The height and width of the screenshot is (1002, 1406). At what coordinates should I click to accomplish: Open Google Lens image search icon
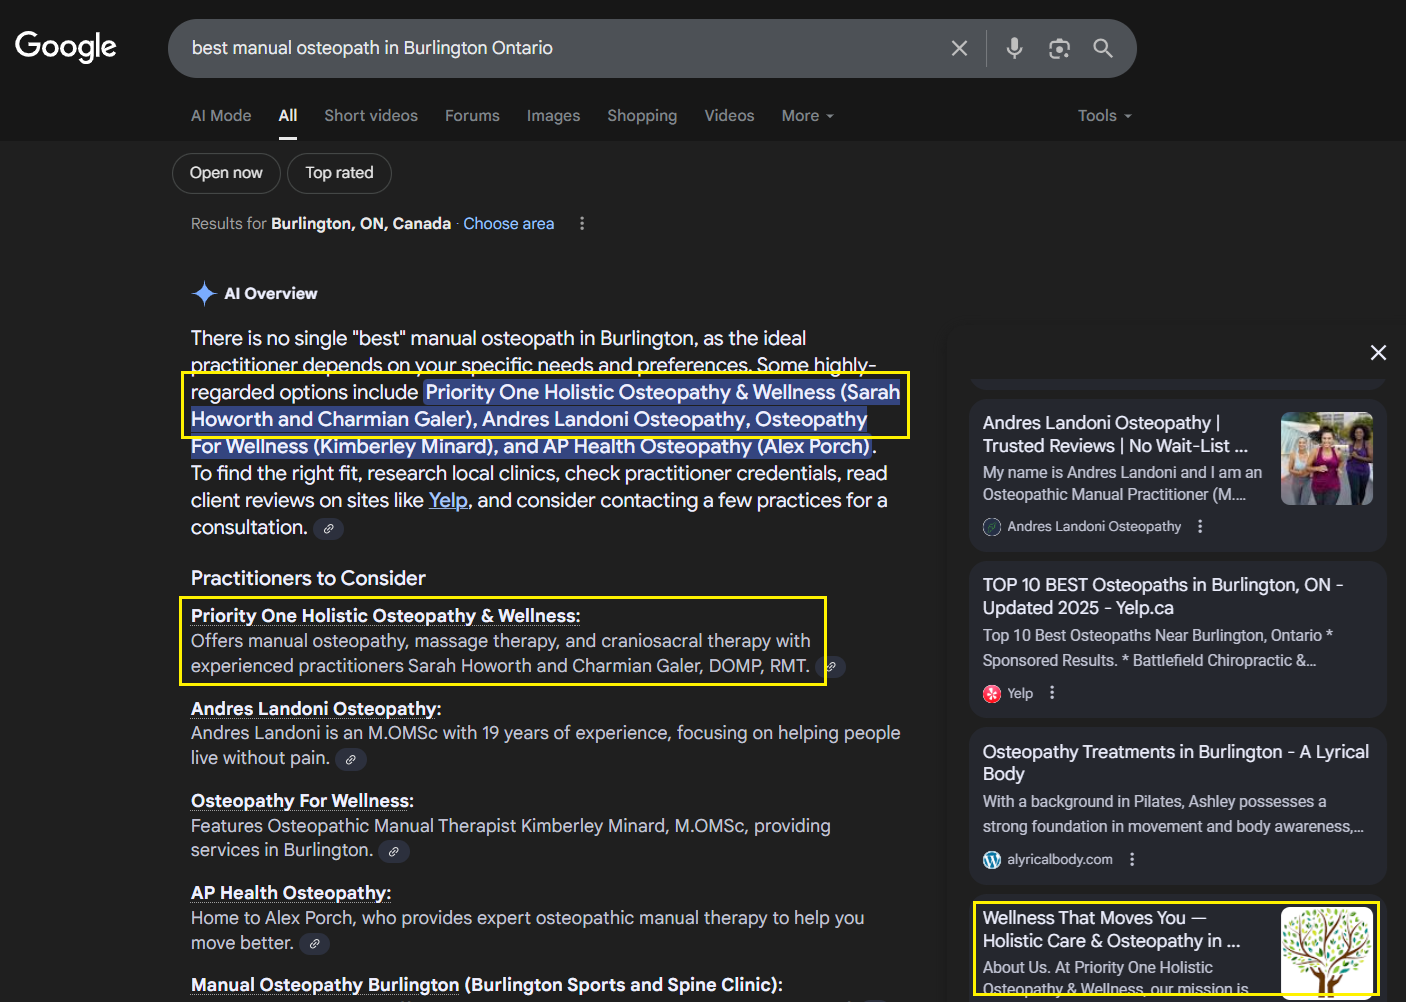1059,48
